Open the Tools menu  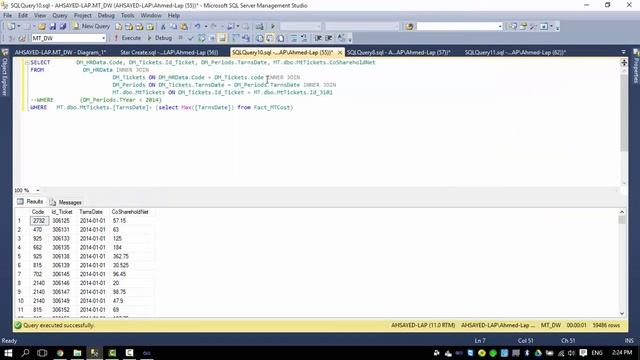click(x=127, y=15)
